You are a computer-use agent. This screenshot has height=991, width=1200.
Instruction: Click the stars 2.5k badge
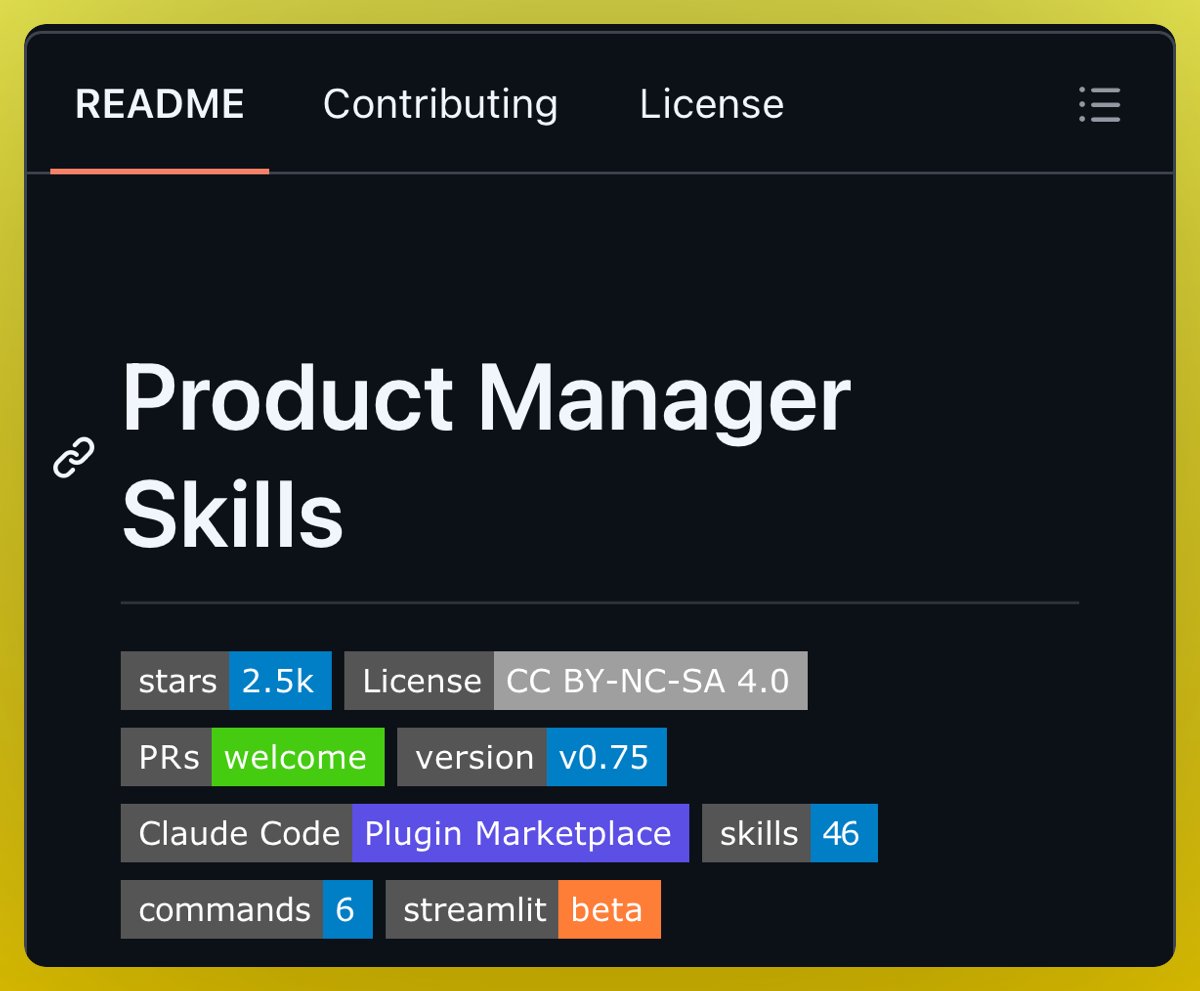225,680
